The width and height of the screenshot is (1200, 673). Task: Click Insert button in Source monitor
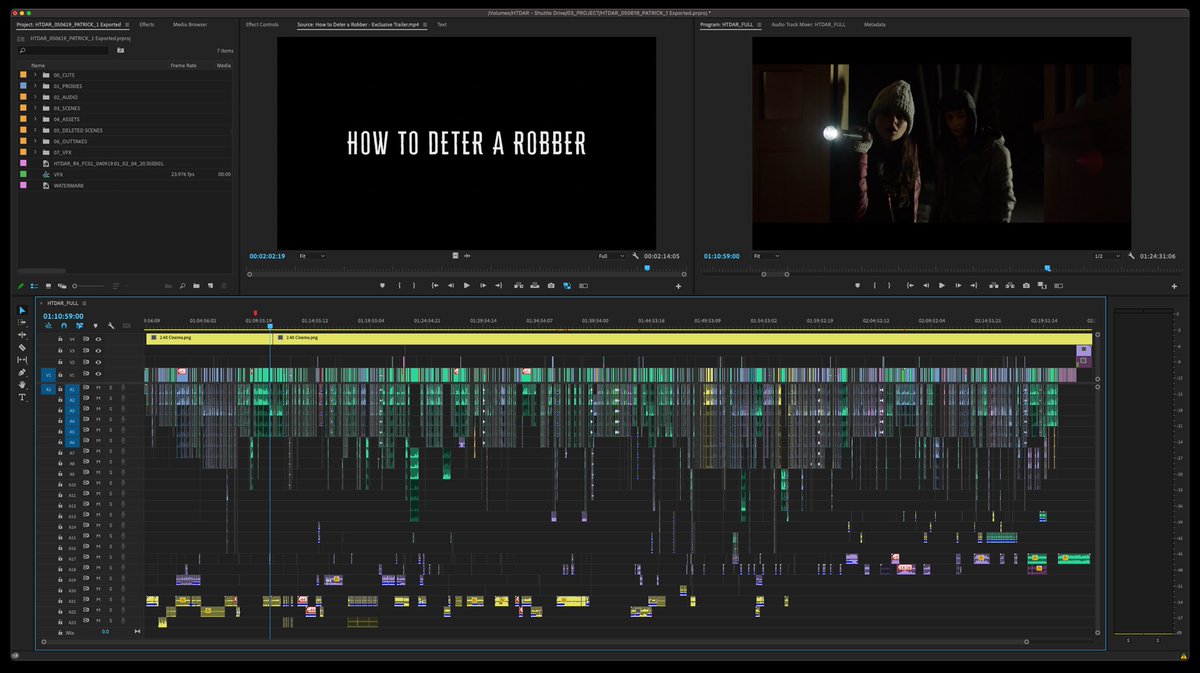(519, 285)
